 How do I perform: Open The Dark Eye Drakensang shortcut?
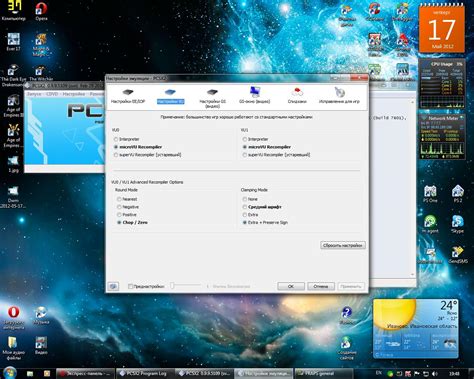13,76
